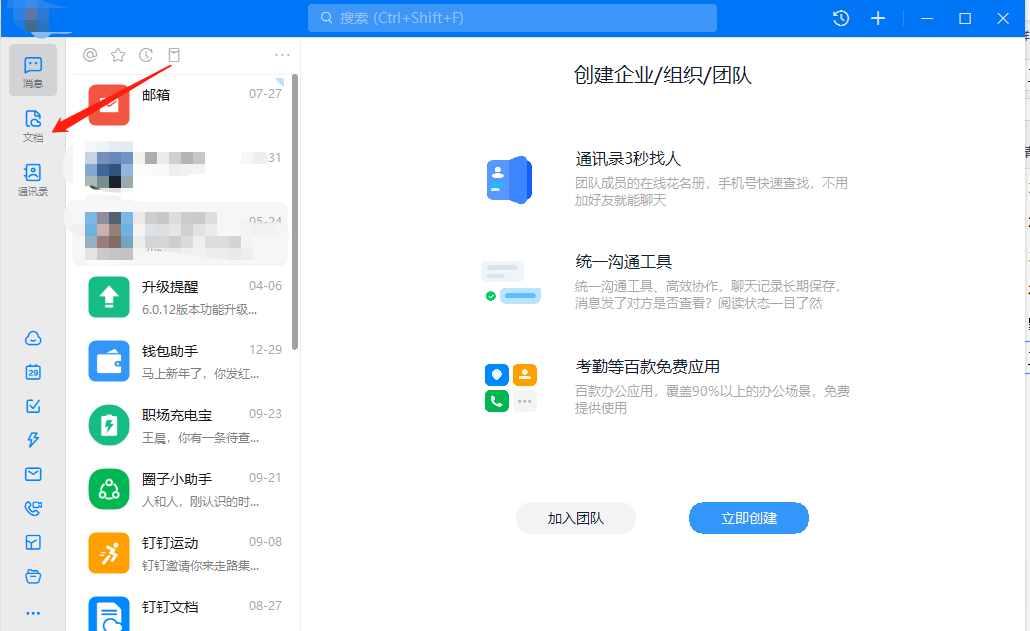Click the @ mentions filter icon

coord(90,55)
